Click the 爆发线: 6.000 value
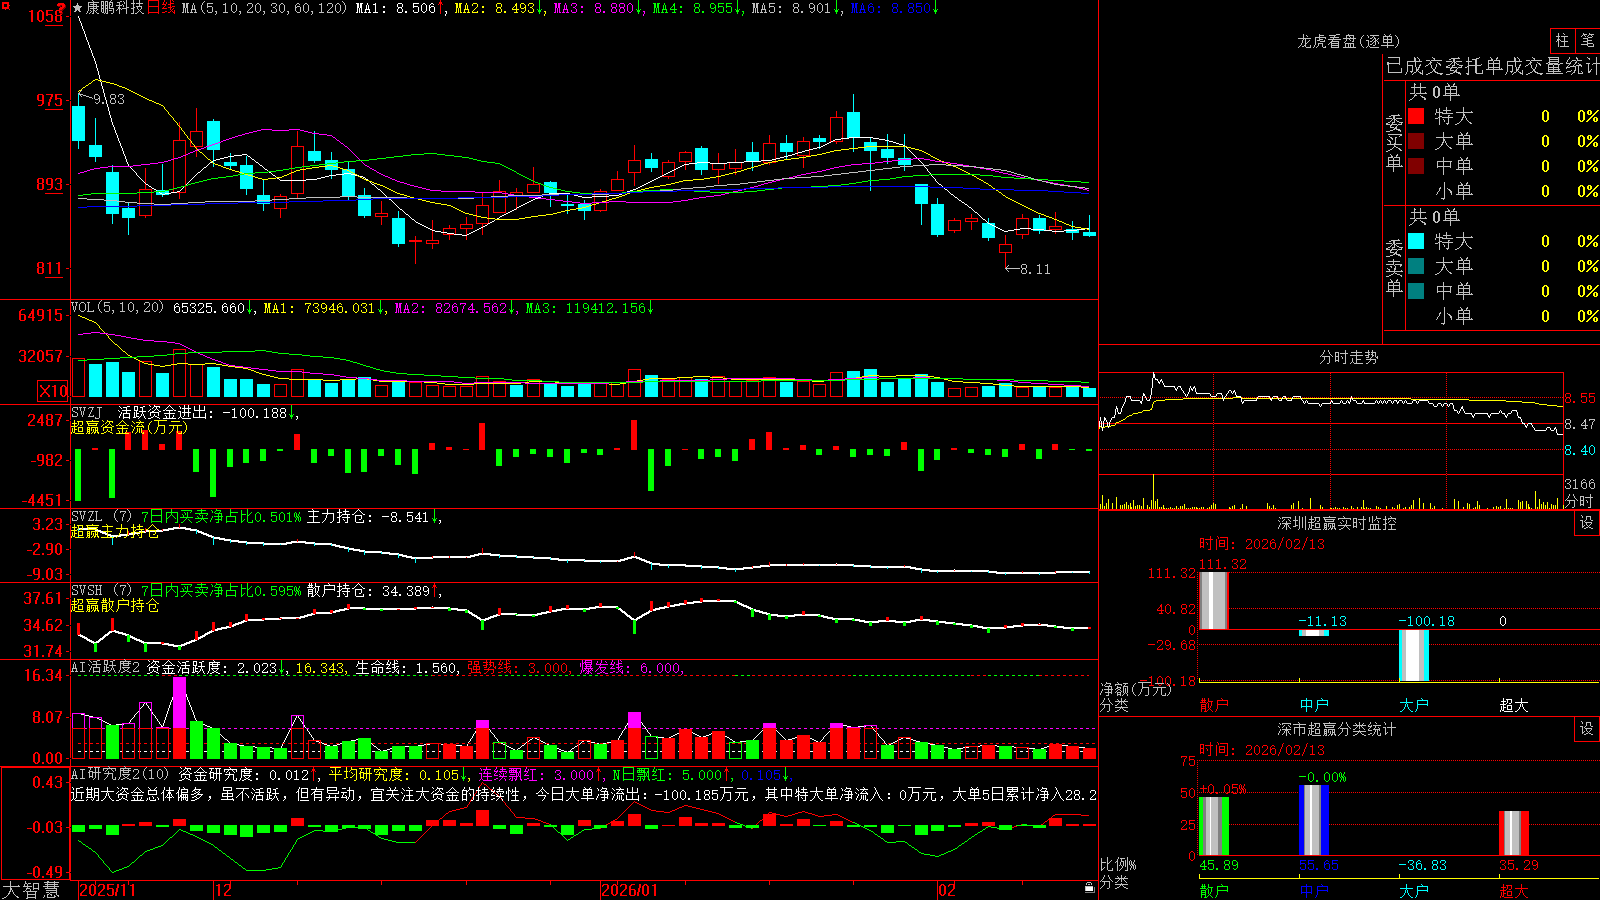The image size is (1600, 900). pyautogui.click(x=631, y=668)
